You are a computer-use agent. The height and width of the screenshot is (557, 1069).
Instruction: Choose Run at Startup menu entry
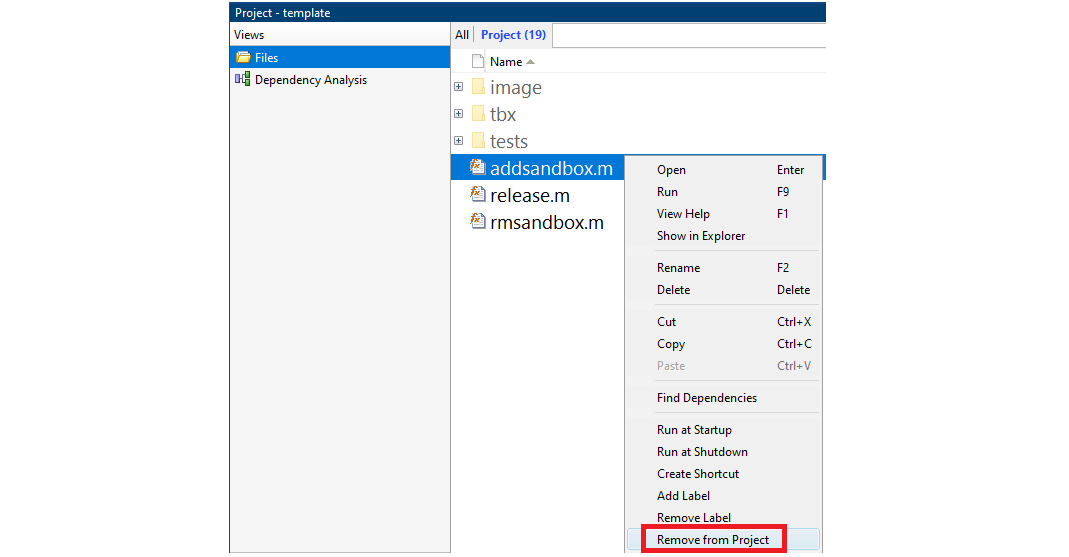(x=694, y=430)
